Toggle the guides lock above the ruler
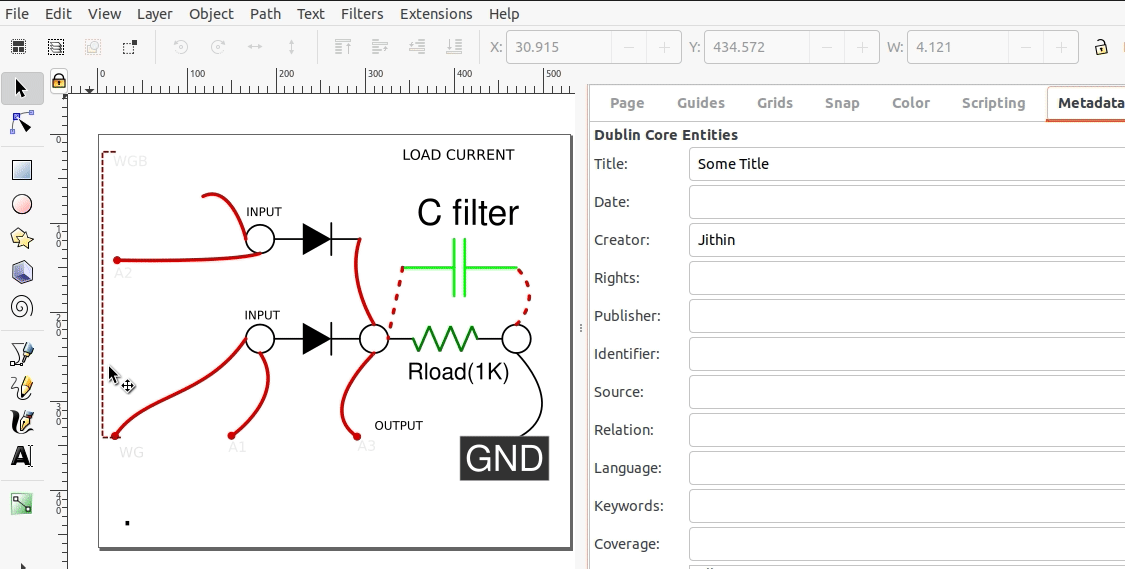The image size is (1125, 569). 58,80
